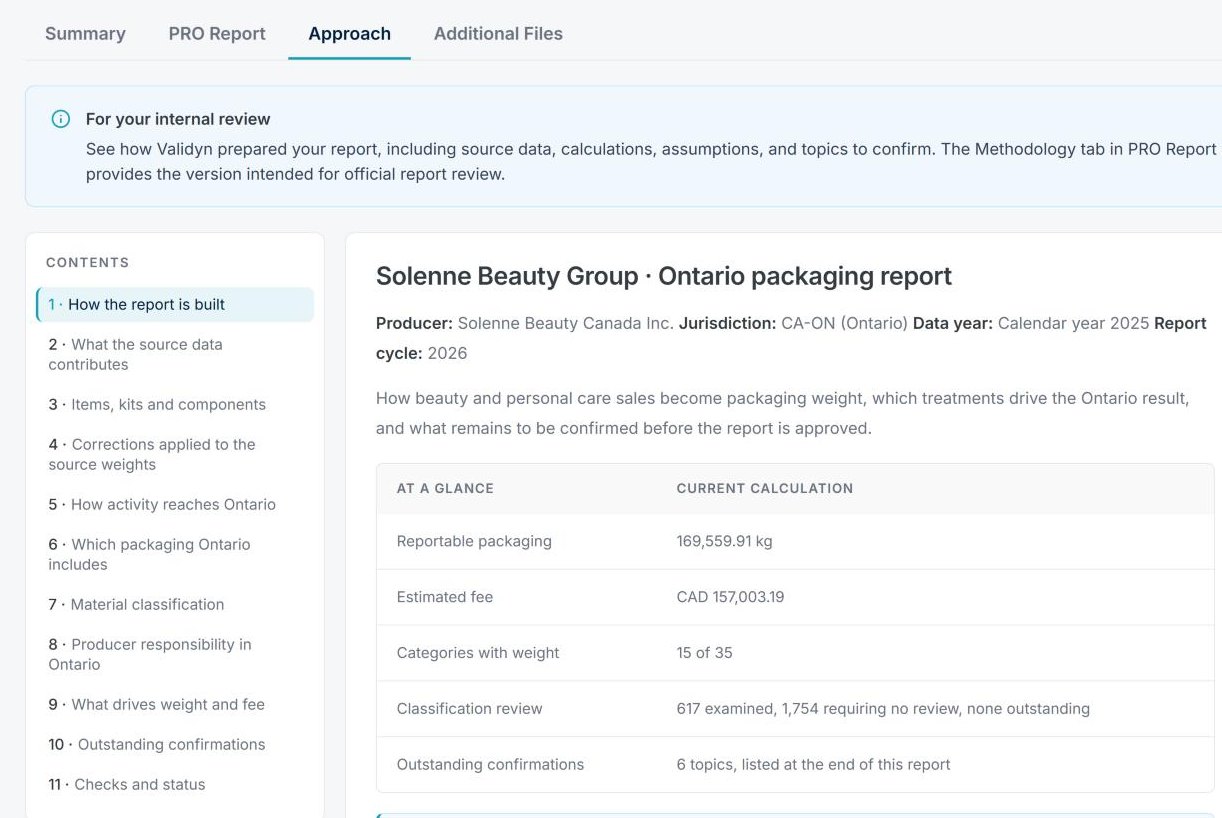This screenshot has height=818, width=1222.
Task: Click the 'Estimated fee' row label
Action: pos(445,597)
